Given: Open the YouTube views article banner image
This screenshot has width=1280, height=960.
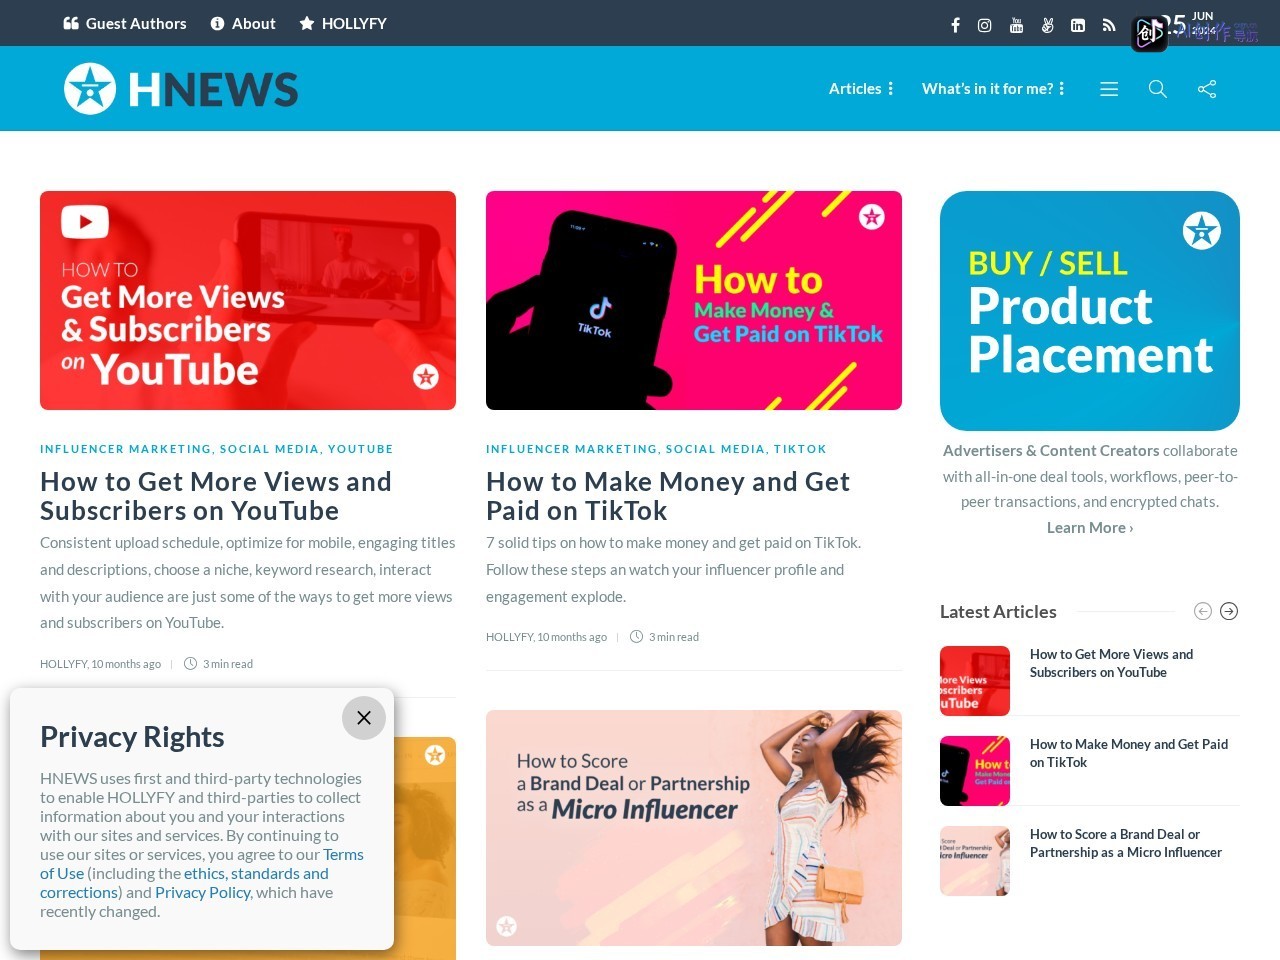Looking at the screenshot, I should coord(248,300).
